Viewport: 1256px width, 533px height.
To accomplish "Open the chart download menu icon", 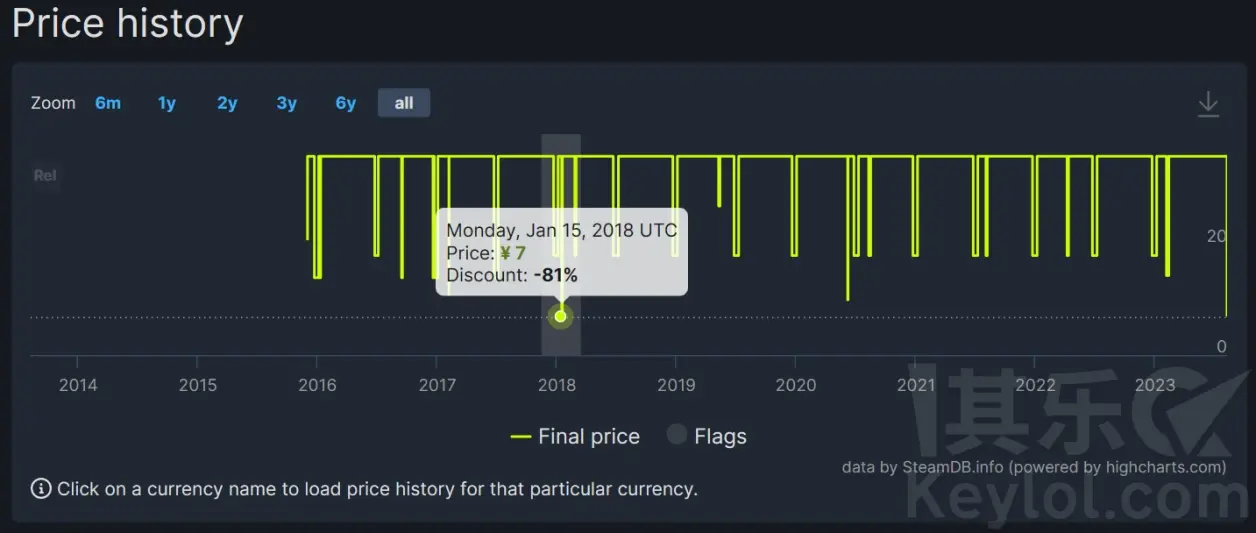I will (1208, 104).
